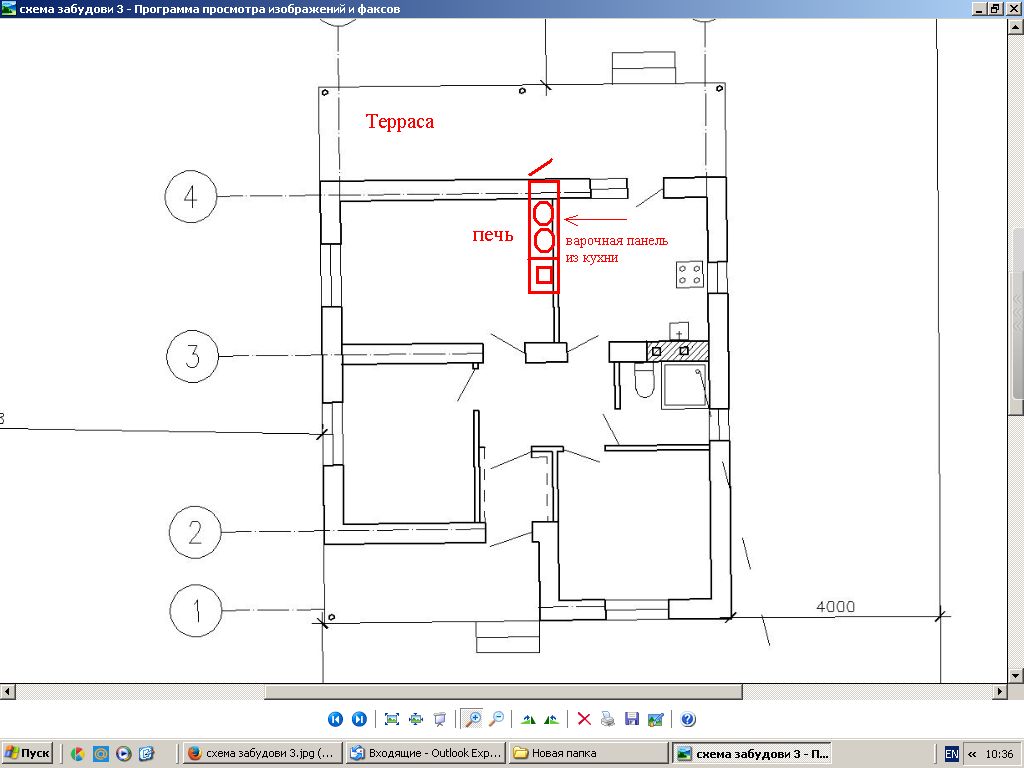Click the horizontal scrollbar thumb
1024x768 pixels.
503,691
